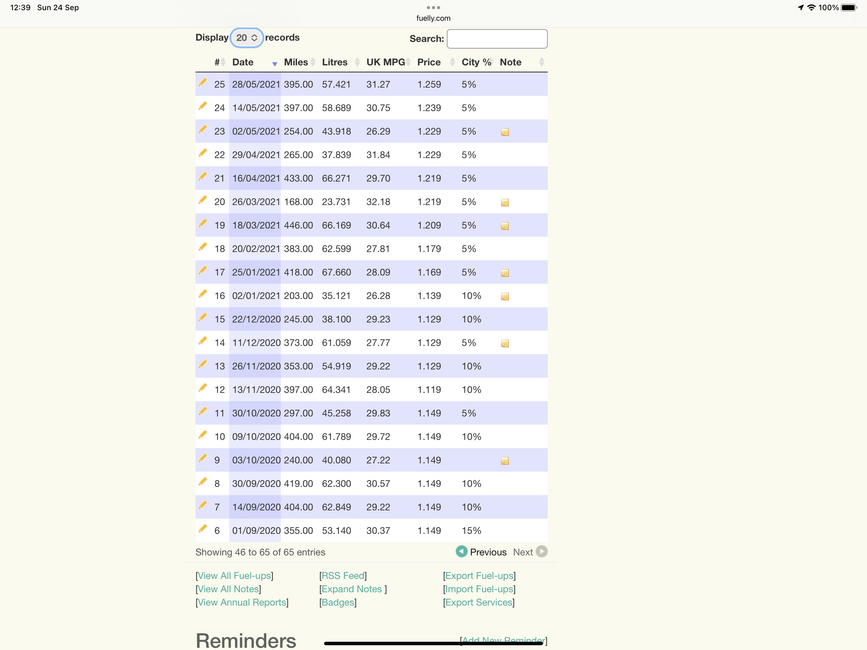
Task: Tap the Wi-Fi status icon
Action: pos(811,7)
